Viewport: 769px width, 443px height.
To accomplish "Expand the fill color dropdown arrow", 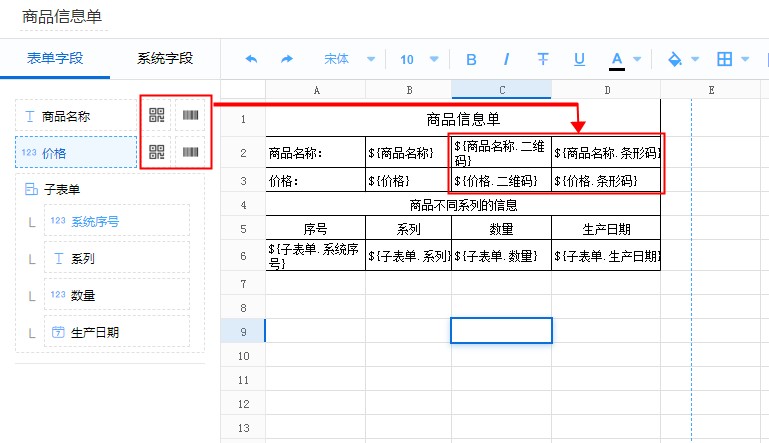I will (695, 60).
